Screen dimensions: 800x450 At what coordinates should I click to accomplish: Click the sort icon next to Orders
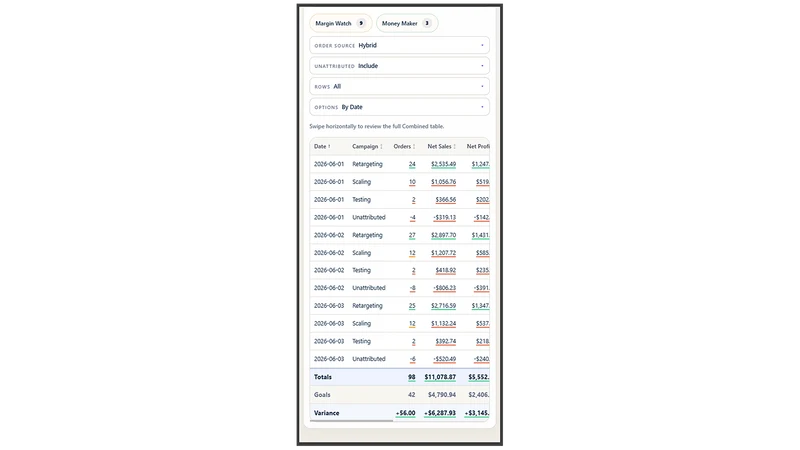414,146
